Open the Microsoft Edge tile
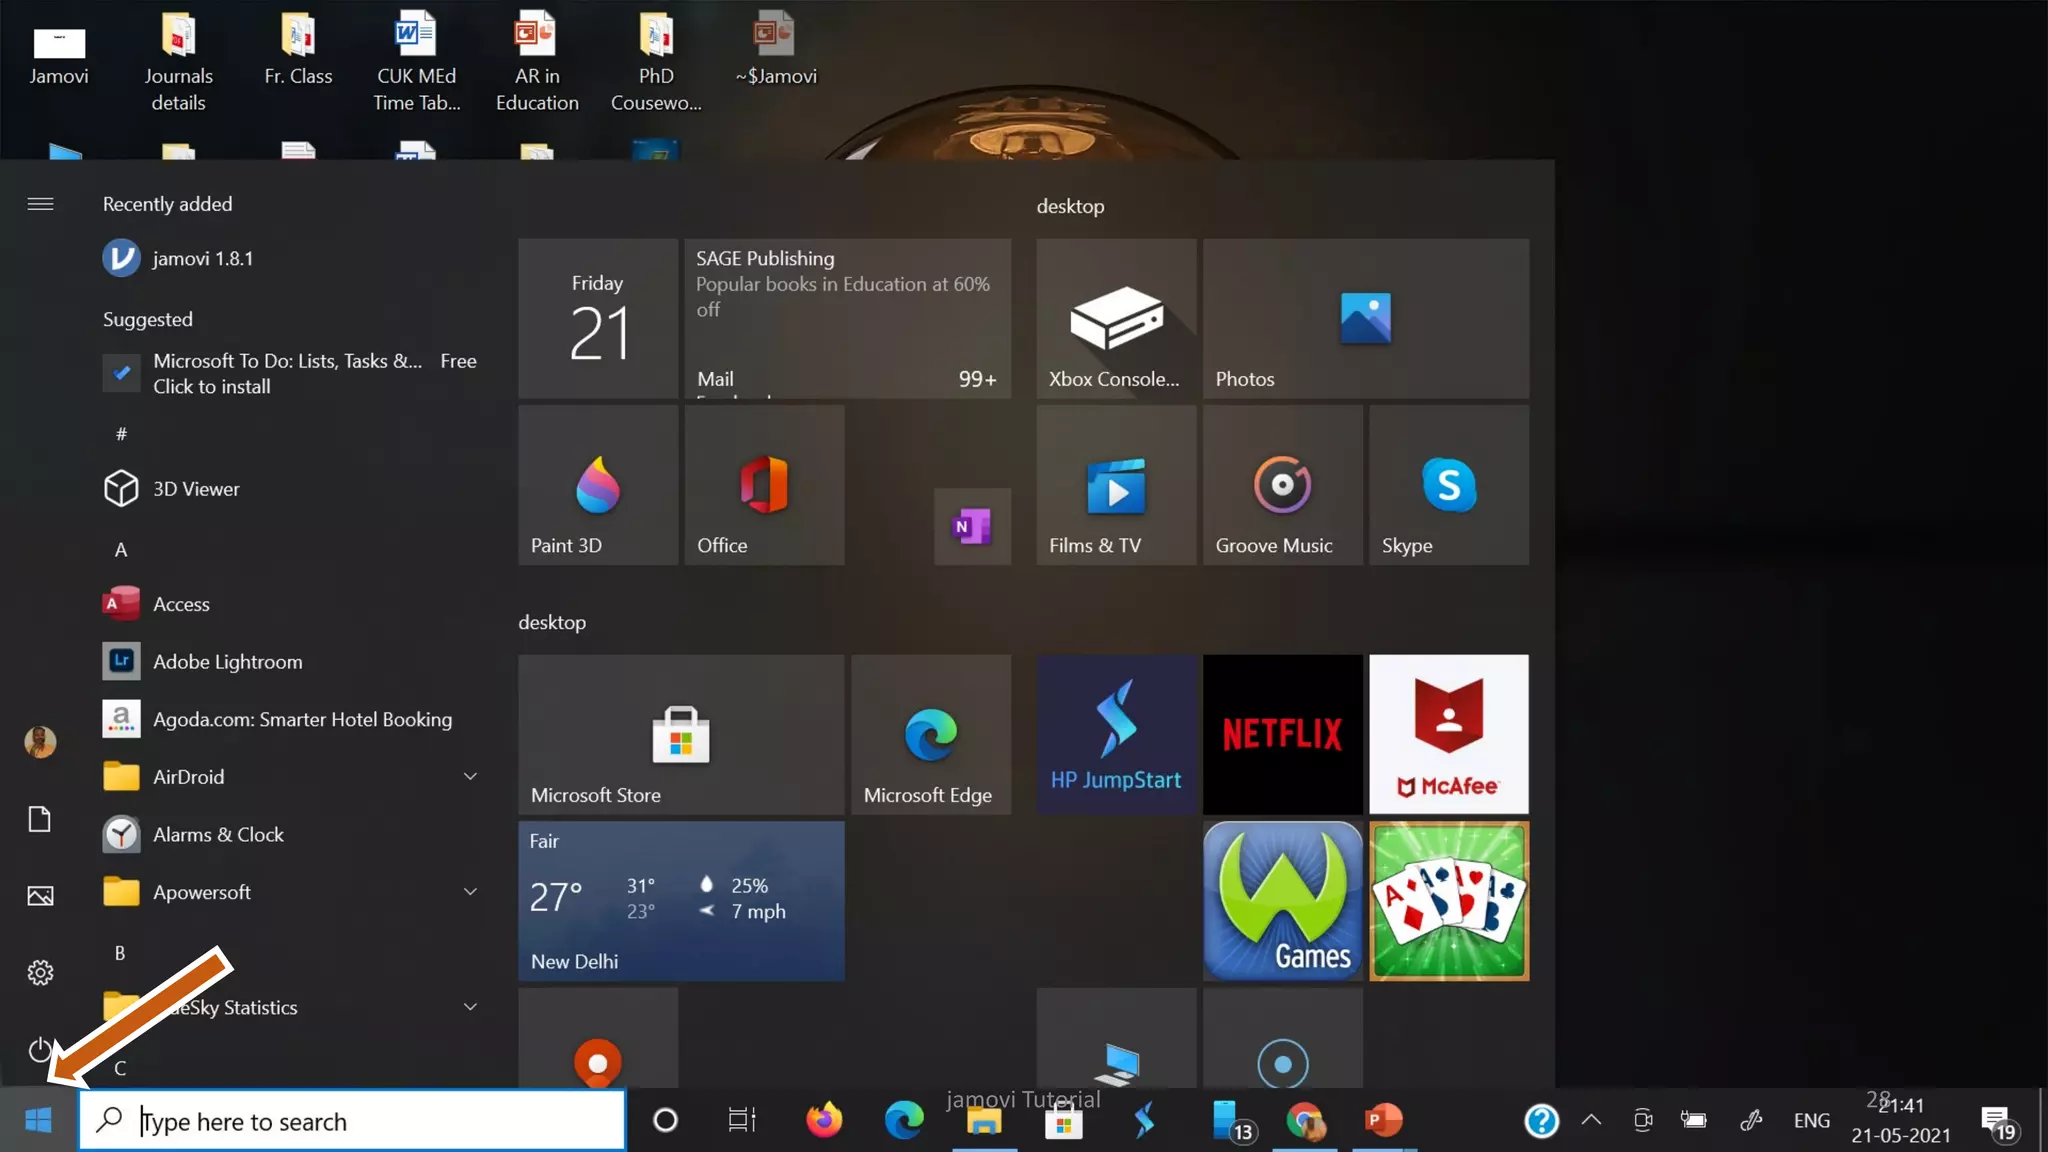This screenshot has width=2048, height=1152. coord(930,734)
